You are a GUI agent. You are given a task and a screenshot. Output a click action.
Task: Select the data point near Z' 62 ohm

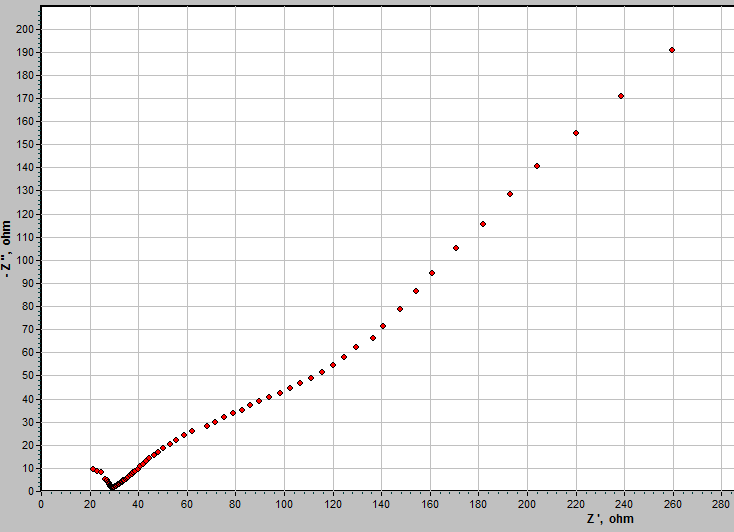[x=192, y=431]
